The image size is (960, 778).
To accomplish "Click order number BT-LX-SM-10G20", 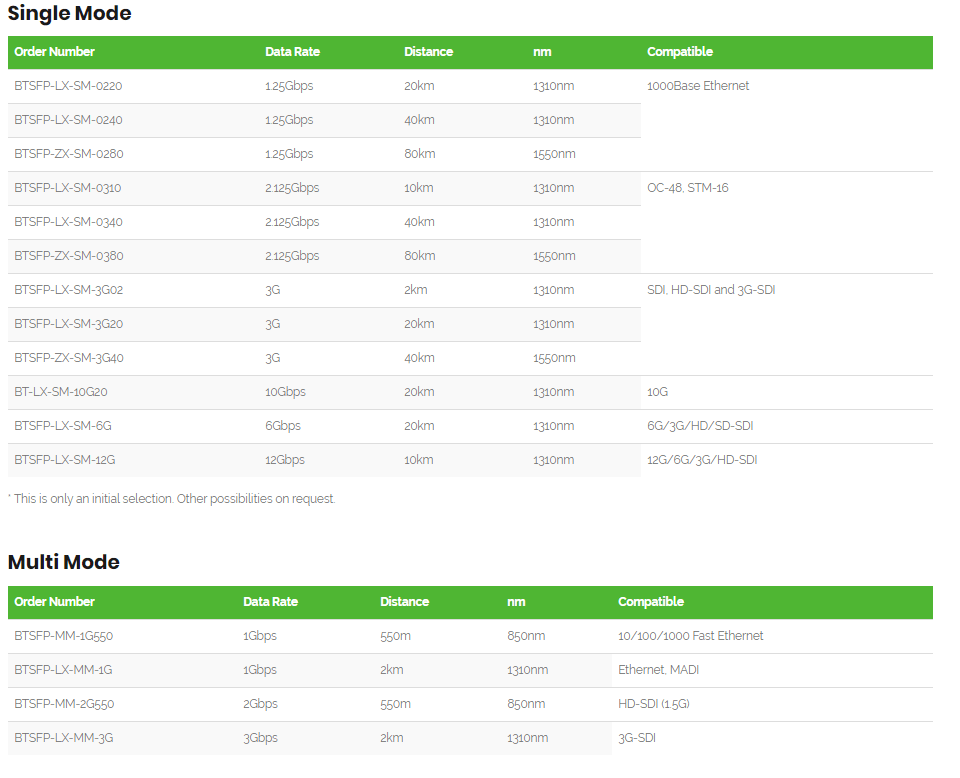I will 61,392.
